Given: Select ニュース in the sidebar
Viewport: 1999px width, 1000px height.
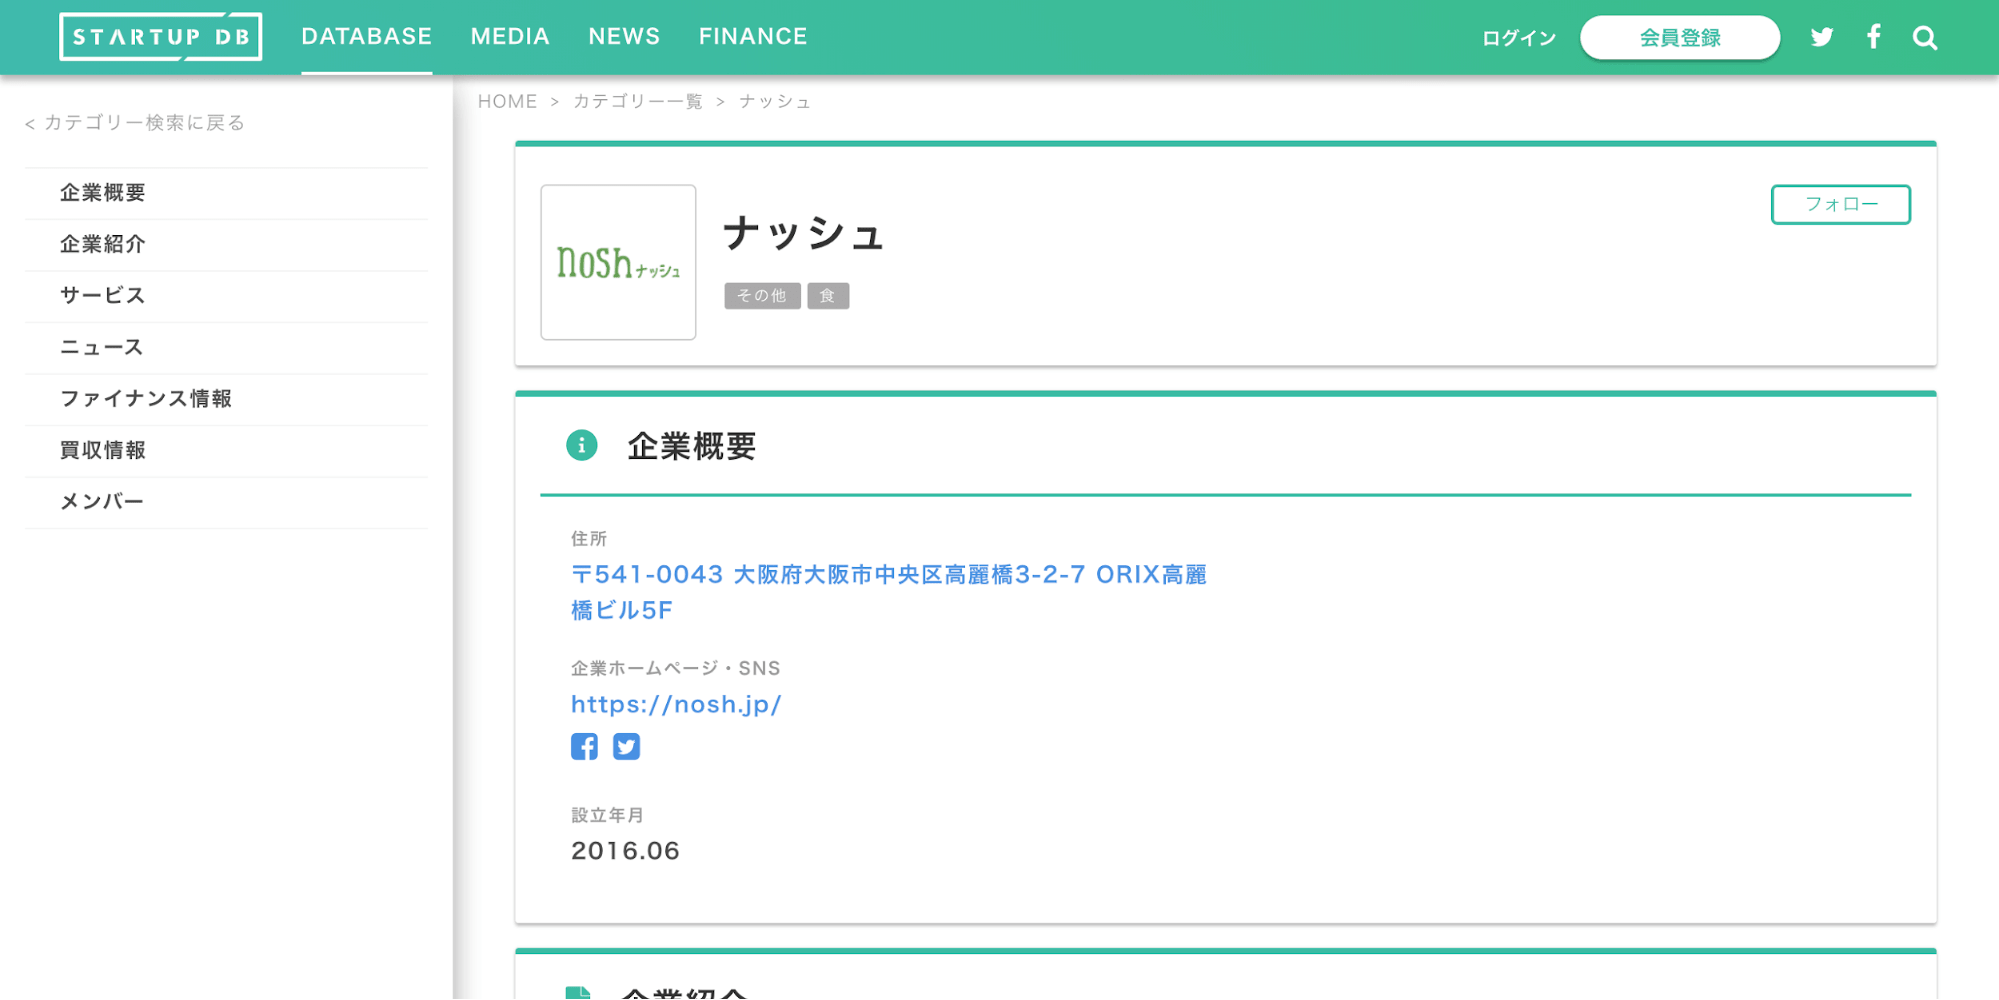Looking at the screenshot, I should [226, 348].
